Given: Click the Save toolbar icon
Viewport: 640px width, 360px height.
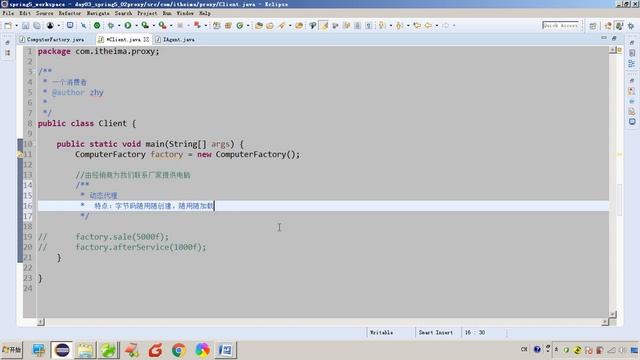Looking at the screenshot, I should tap(26, 26).
